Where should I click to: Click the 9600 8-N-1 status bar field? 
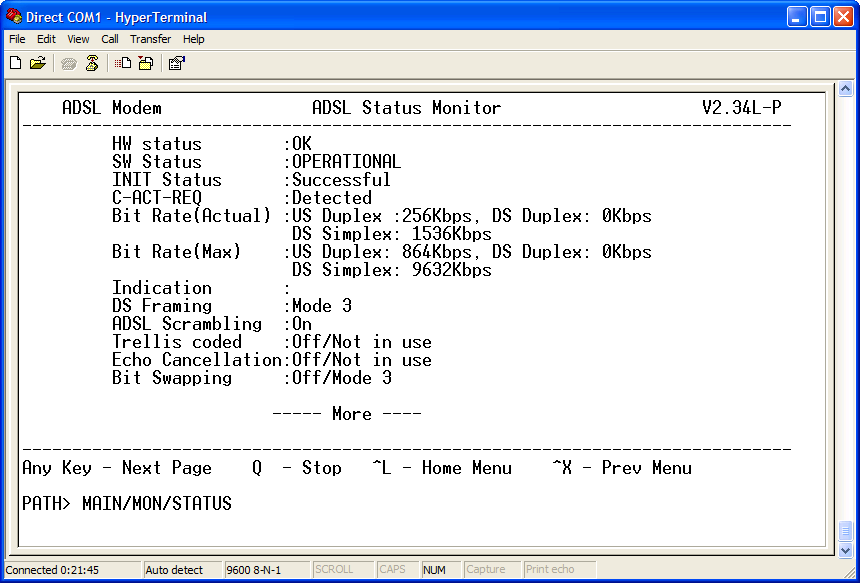tap(256, 570)
